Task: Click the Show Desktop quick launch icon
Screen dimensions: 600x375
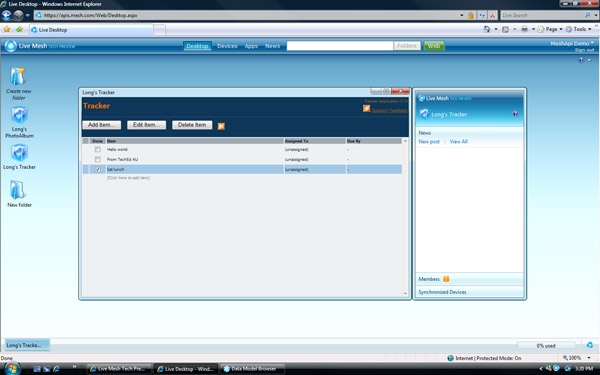Action: (37, 369)
